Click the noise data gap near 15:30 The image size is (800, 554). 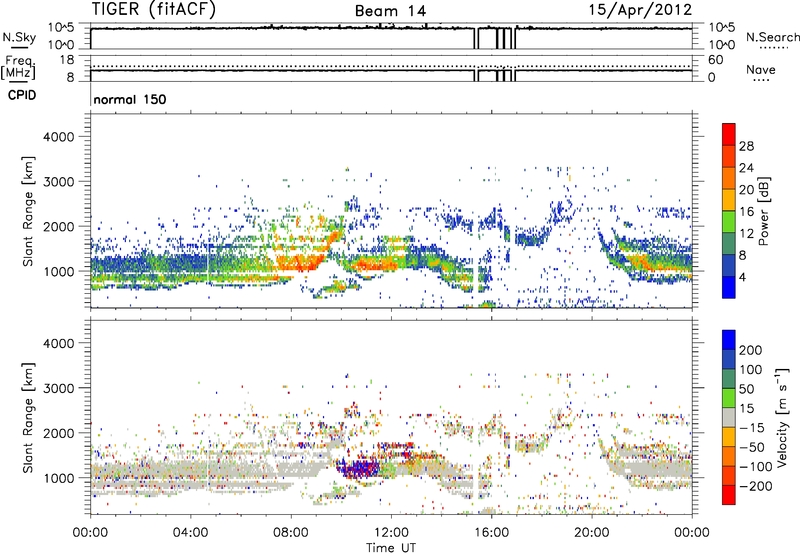[477, 38]
